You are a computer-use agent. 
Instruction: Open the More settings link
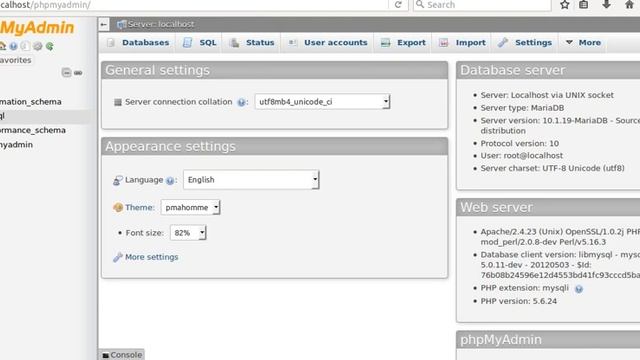tap(151, 257)
